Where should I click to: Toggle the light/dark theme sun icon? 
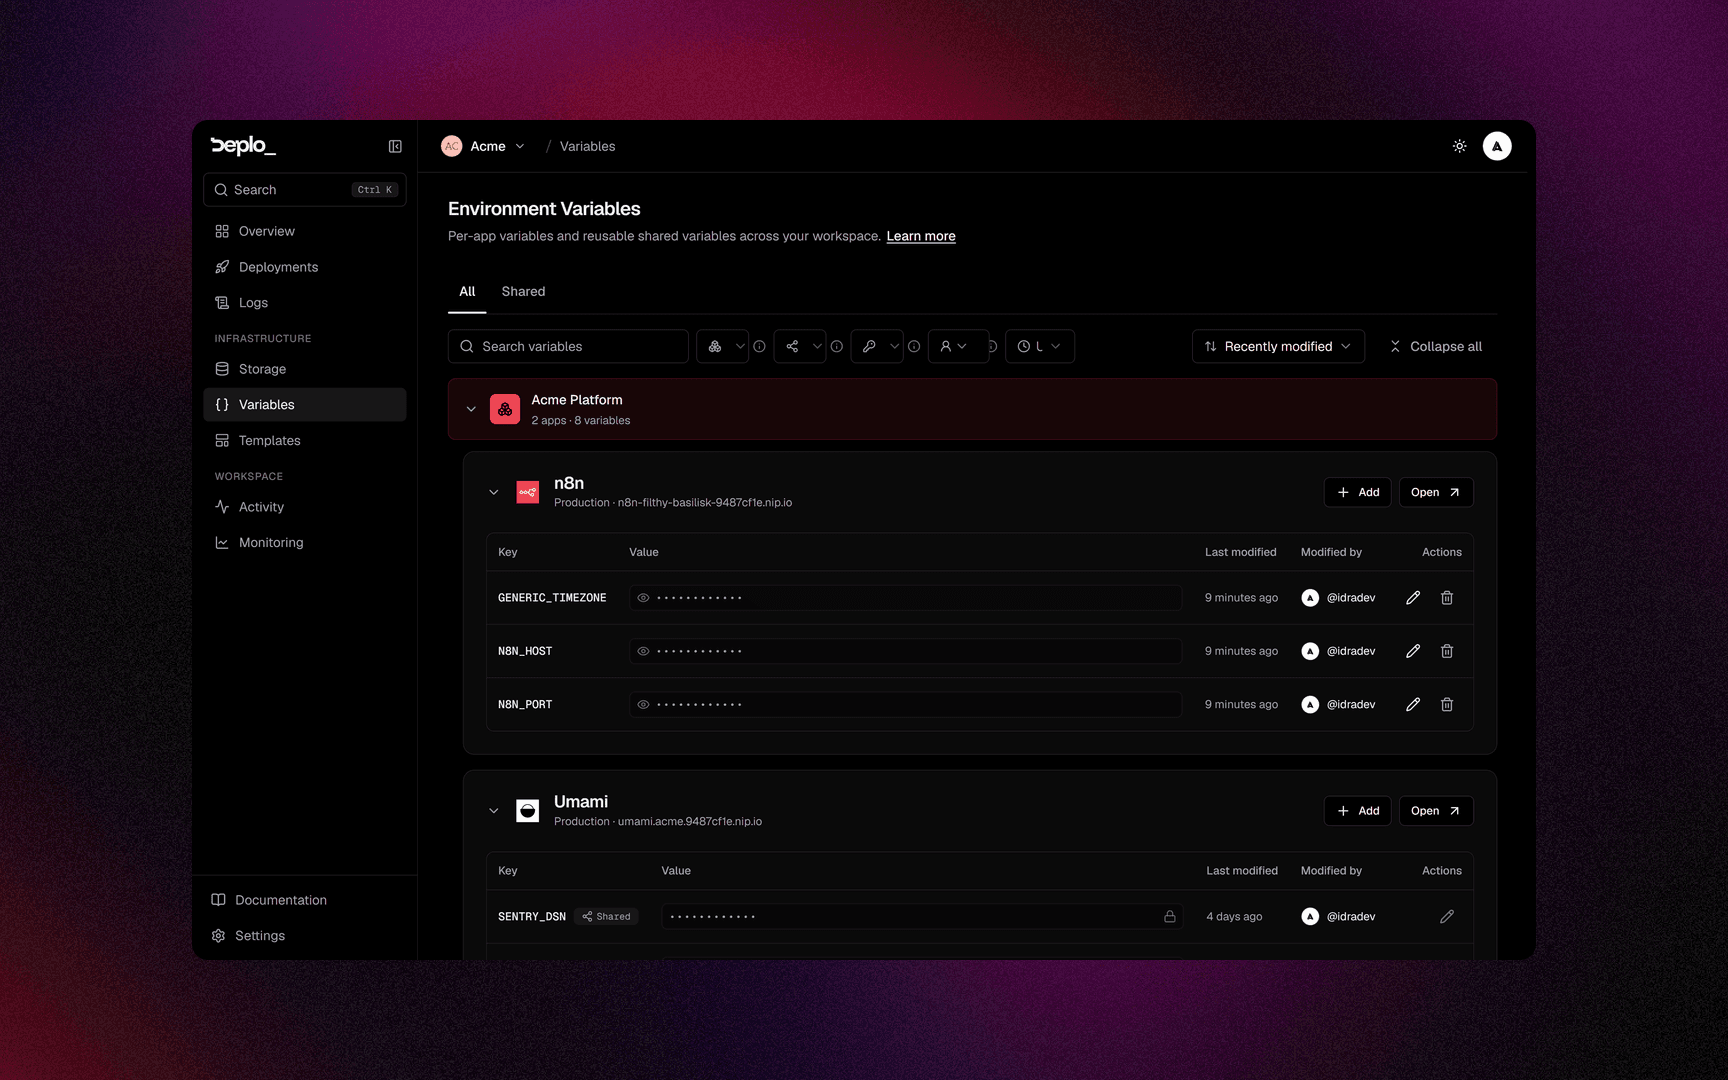1460,146
